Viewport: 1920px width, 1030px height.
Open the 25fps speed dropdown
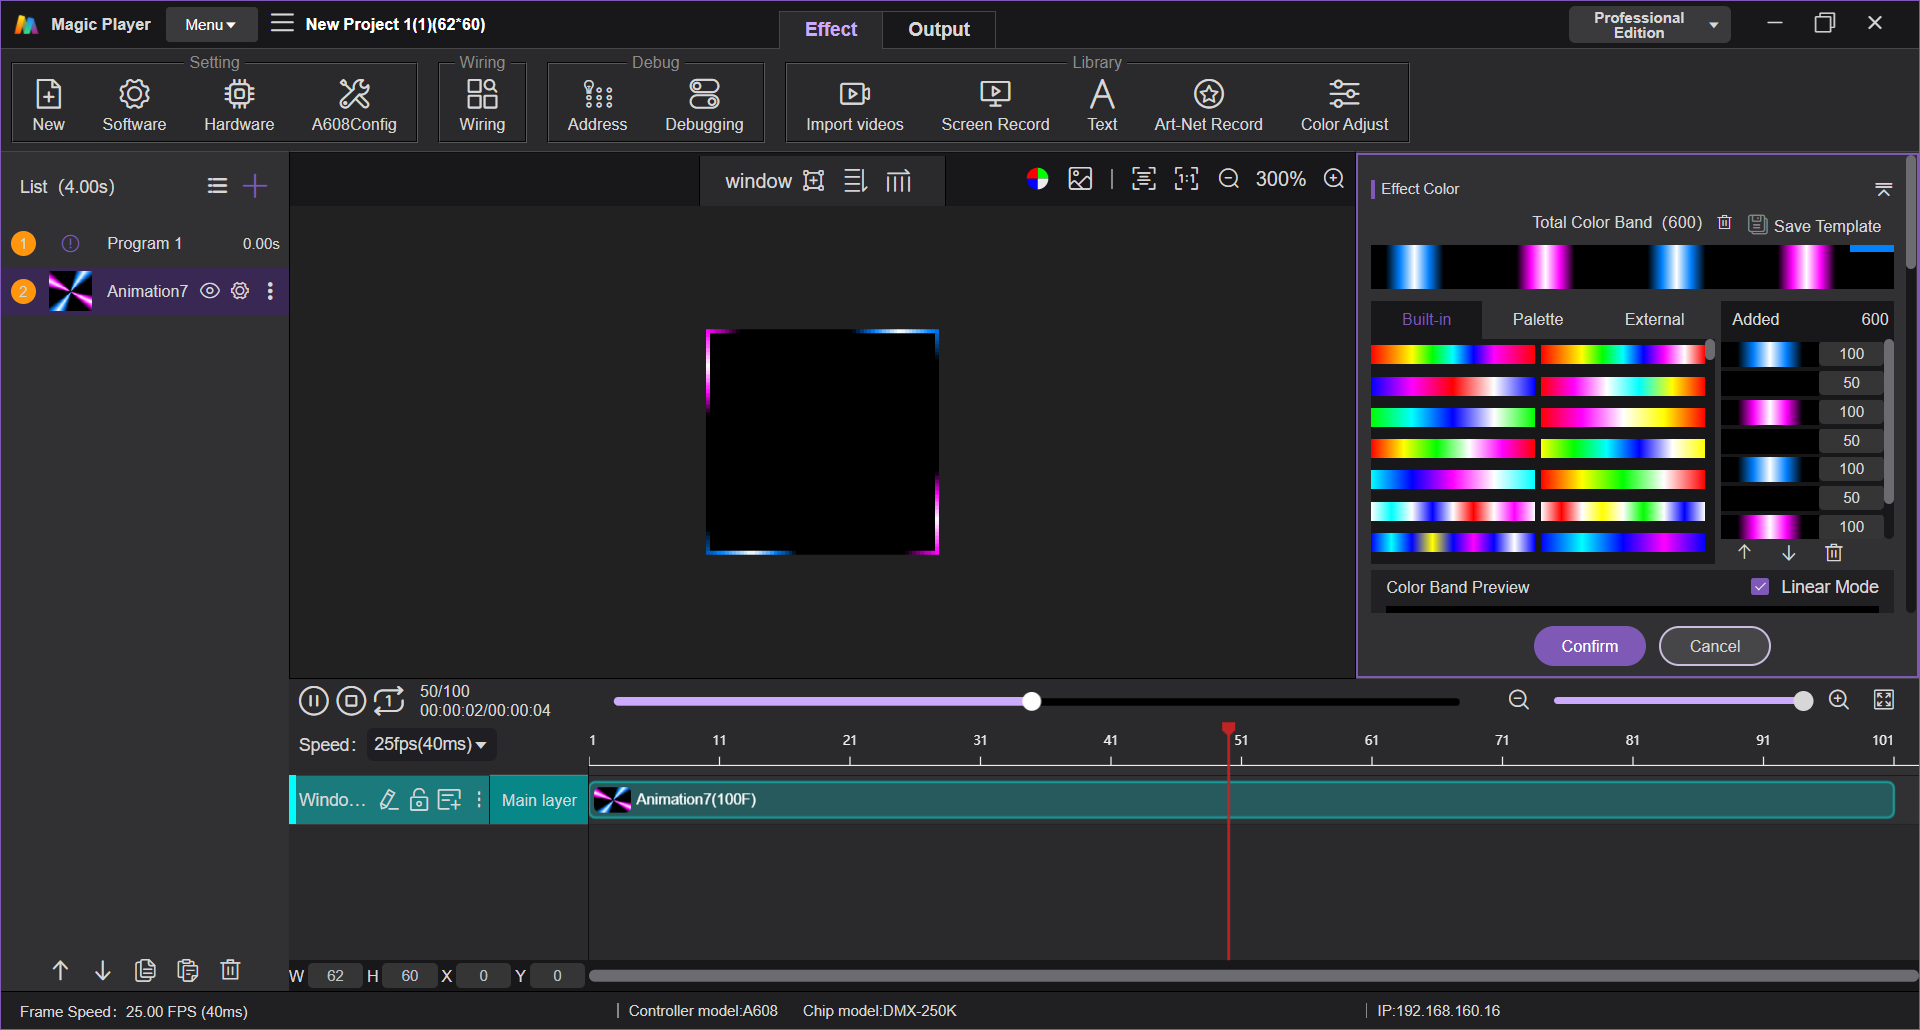click(431, 744)
